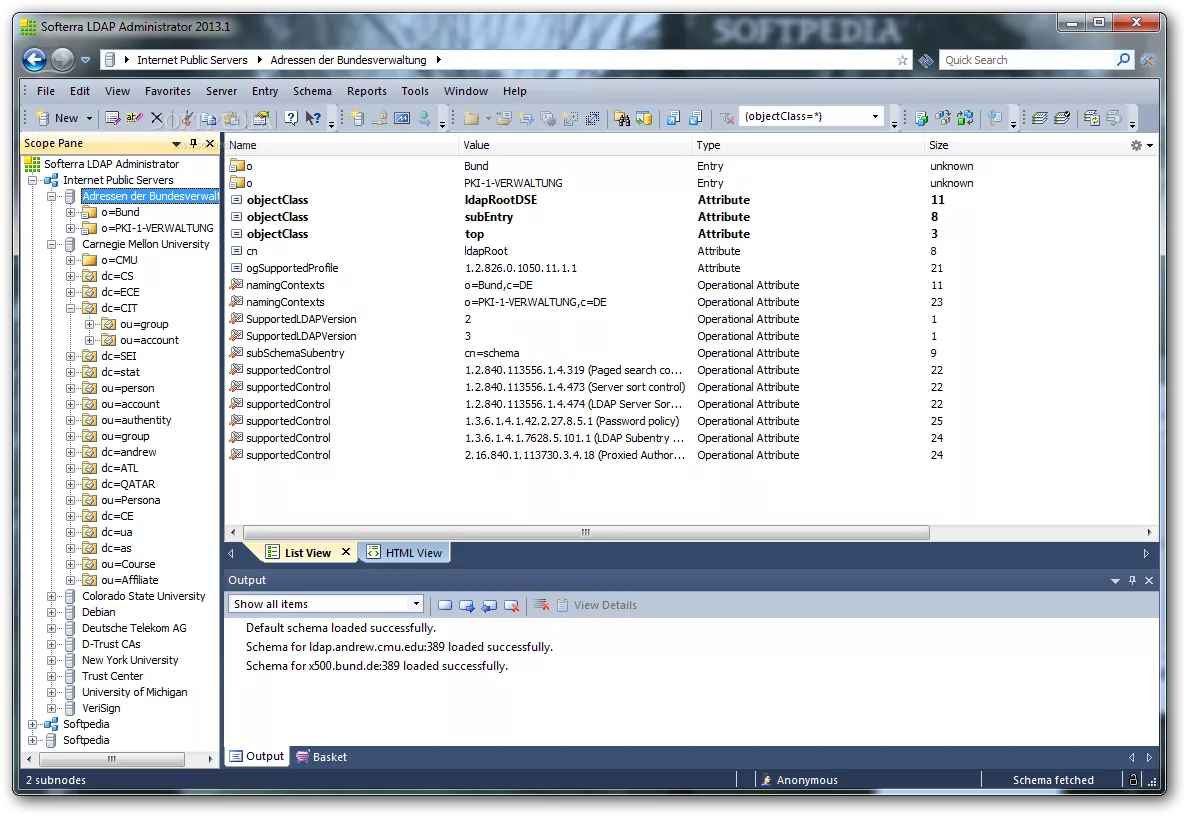Click the Quick Search magnifier icon
The height and width of the screenshot is (816, 1187).
[x=1123, y=59]
